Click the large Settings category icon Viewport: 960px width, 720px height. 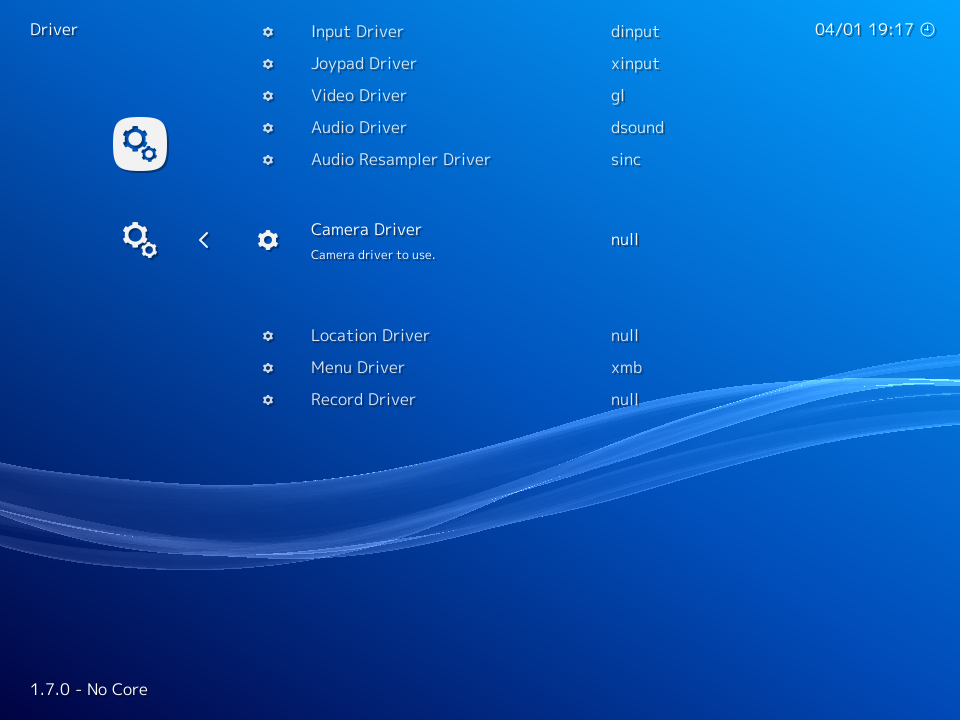tap(139, 143)
